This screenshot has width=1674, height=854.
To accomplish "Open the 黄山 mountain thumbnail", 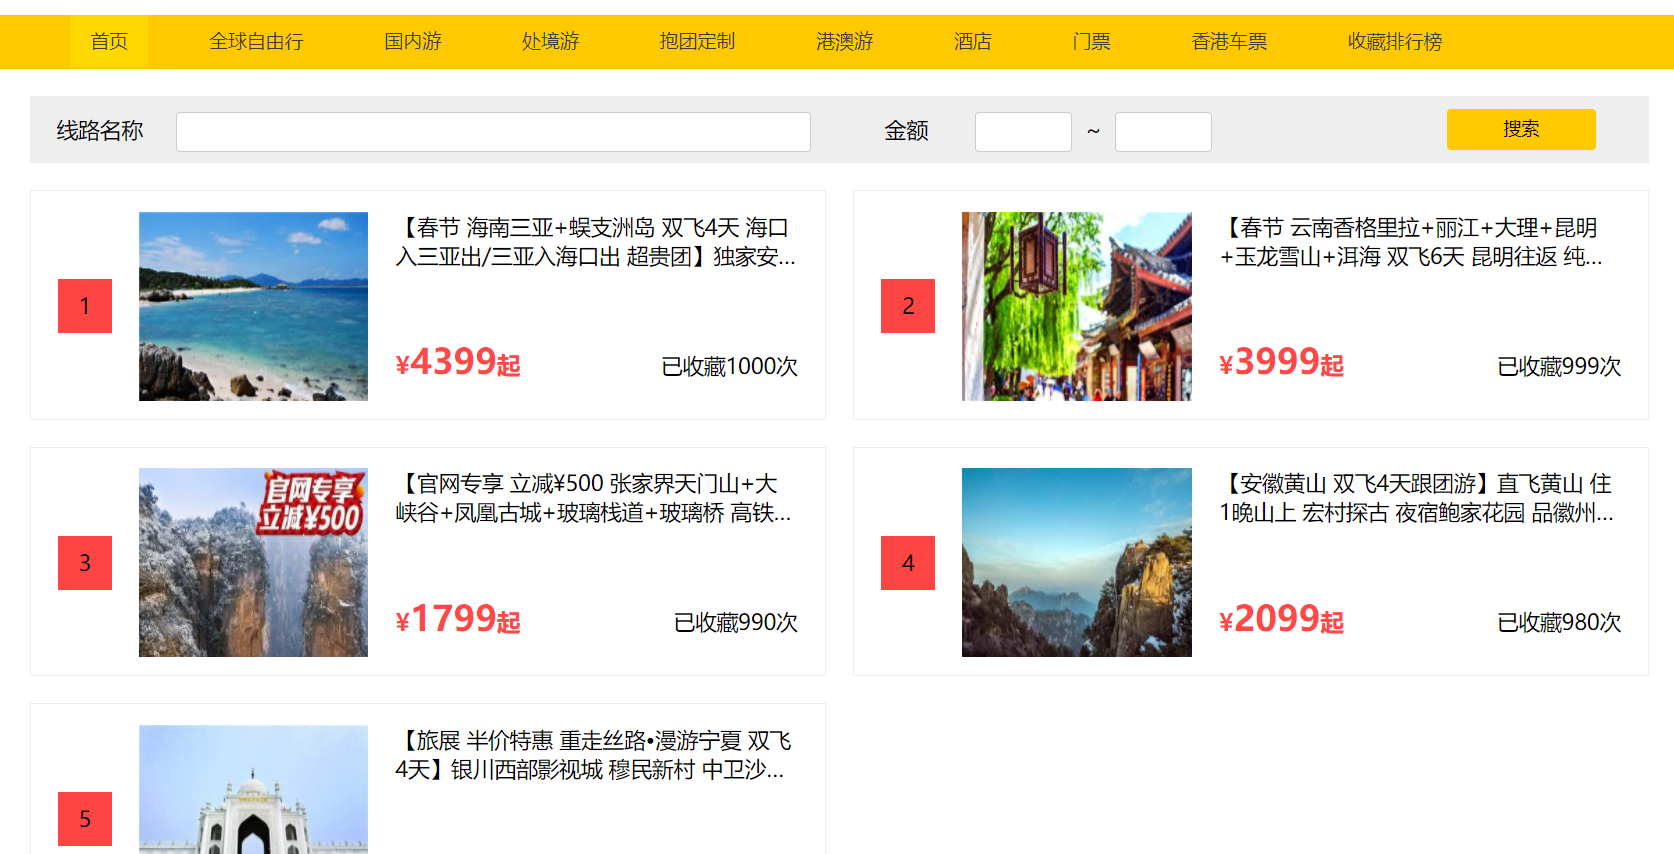I will [x=1077, y=562].
